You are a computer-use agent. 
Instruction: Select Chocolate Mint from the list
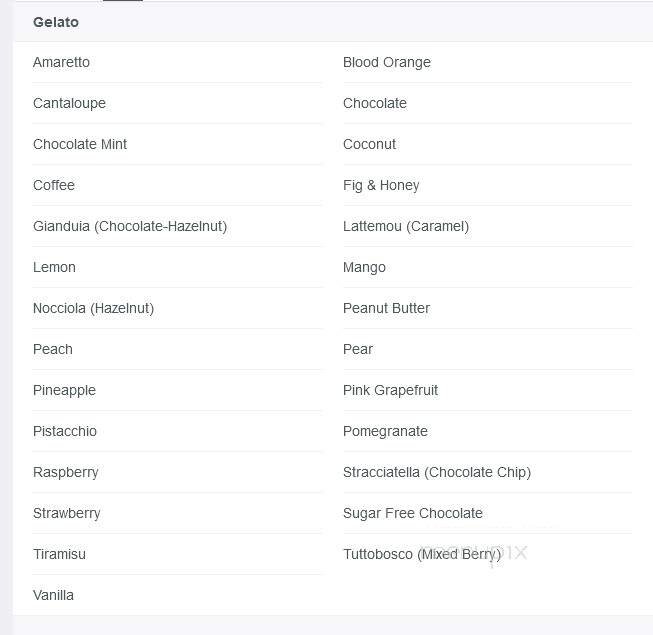tap(80, 144)
